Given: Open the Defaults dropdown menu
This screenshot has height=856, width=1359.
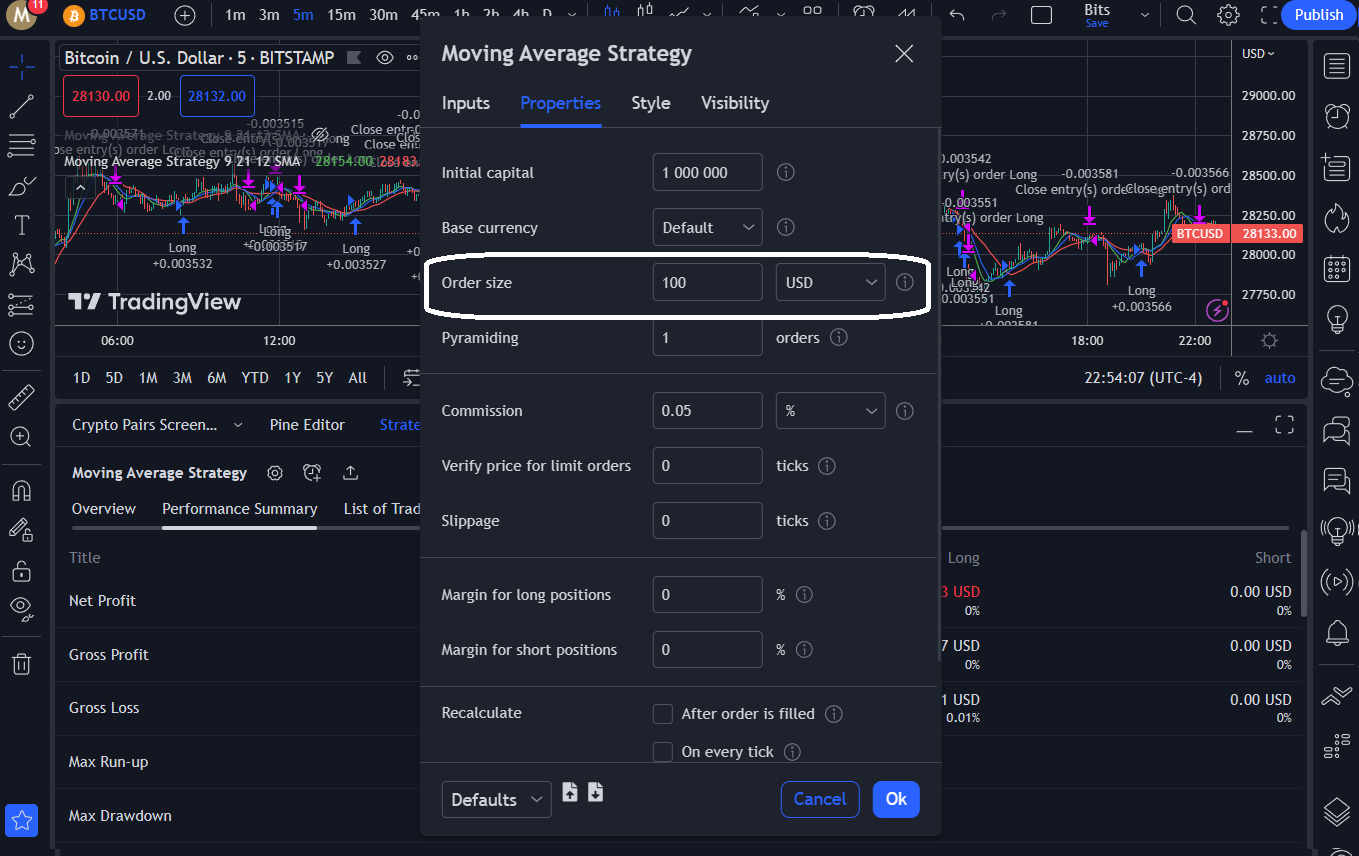Looking at the screenshot, I should click(496, 799).
